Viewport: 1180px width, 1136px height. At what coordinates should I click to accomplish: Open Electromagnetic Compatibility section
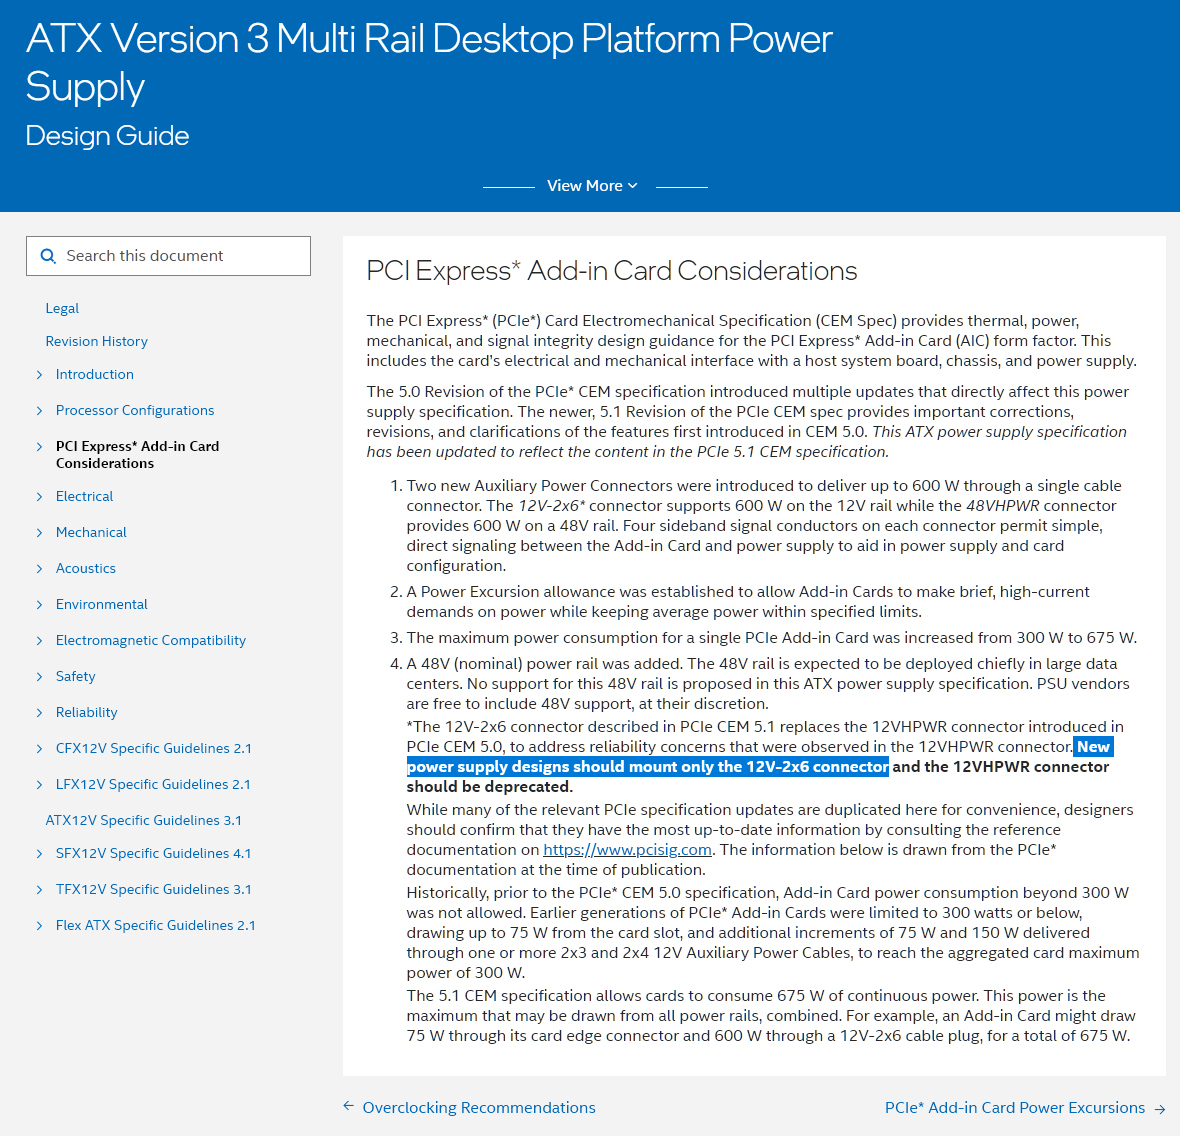coord(151,641)
